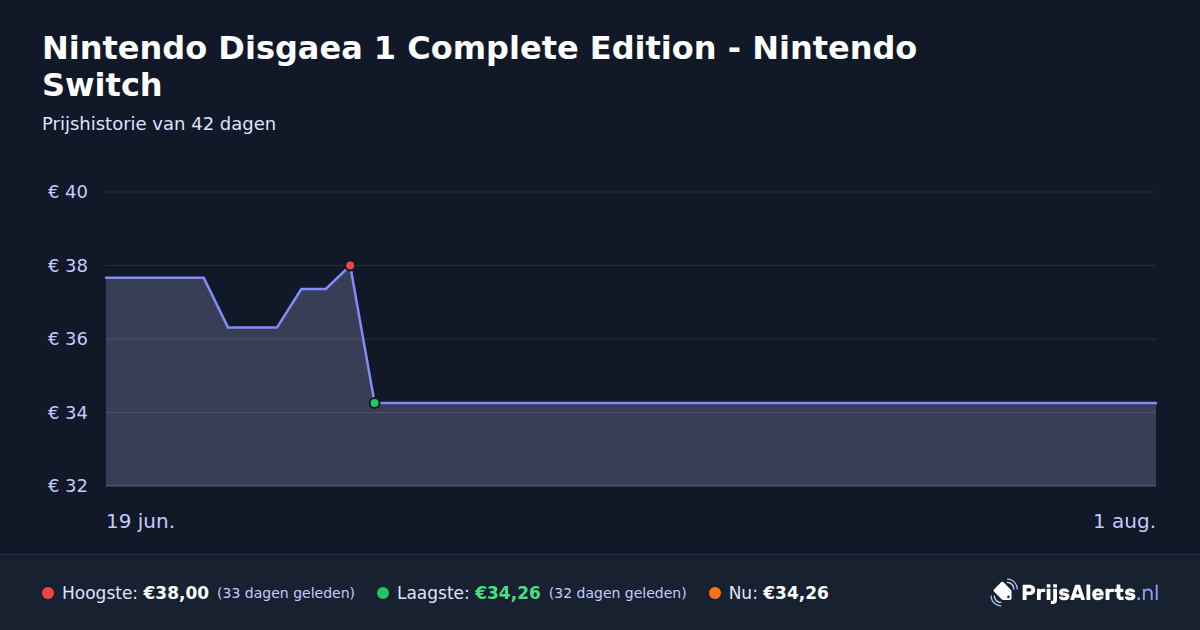Click the 33 dagen geleden note
Viewport: 1200px width, 630px height.
point(286,593)
